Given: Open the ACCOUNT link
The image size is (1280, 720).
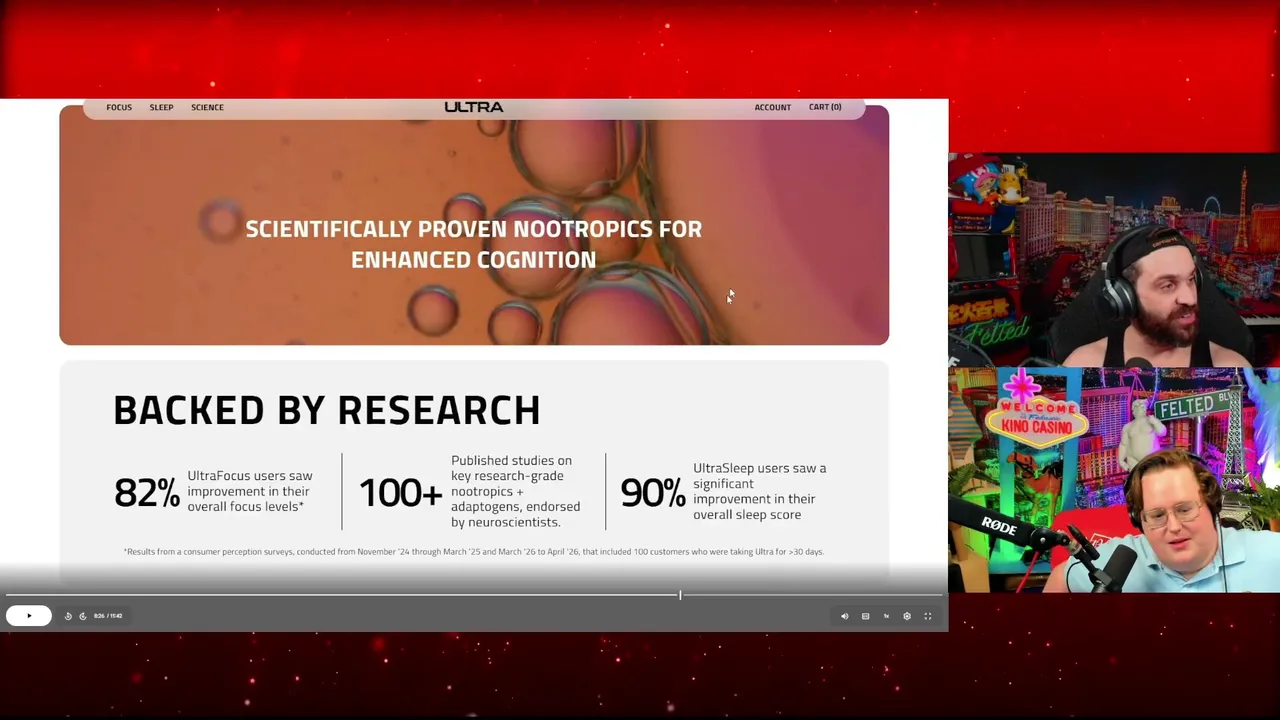Looking at the screenshot, I should 772,107.
